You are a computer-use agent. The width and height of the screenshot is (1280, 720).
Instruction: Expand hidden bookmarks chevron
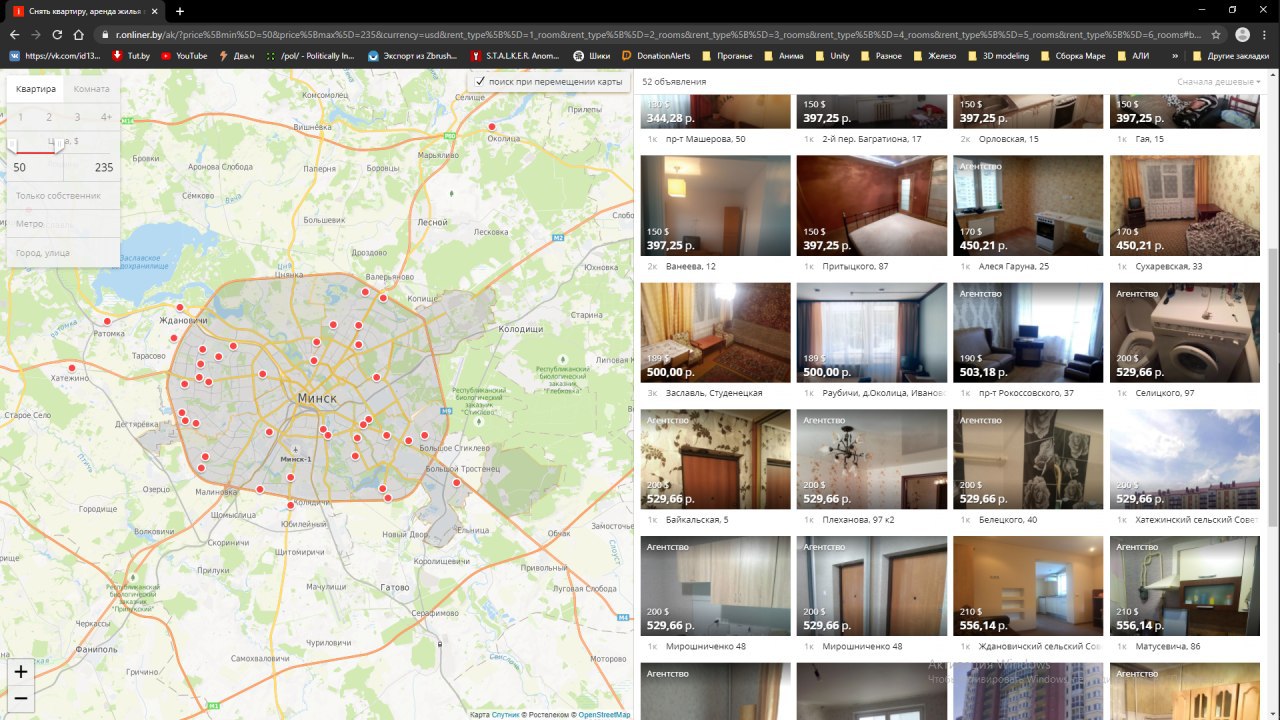(1175, 56)
